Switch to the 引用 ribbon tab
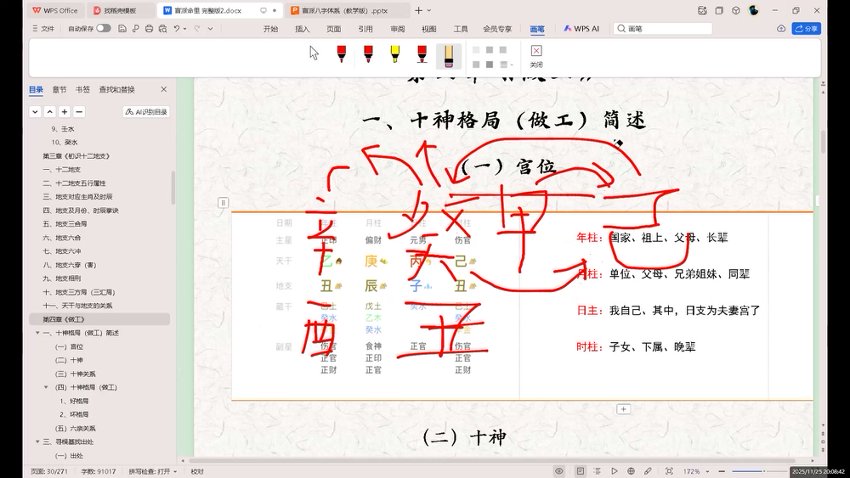 coord(365,29)
